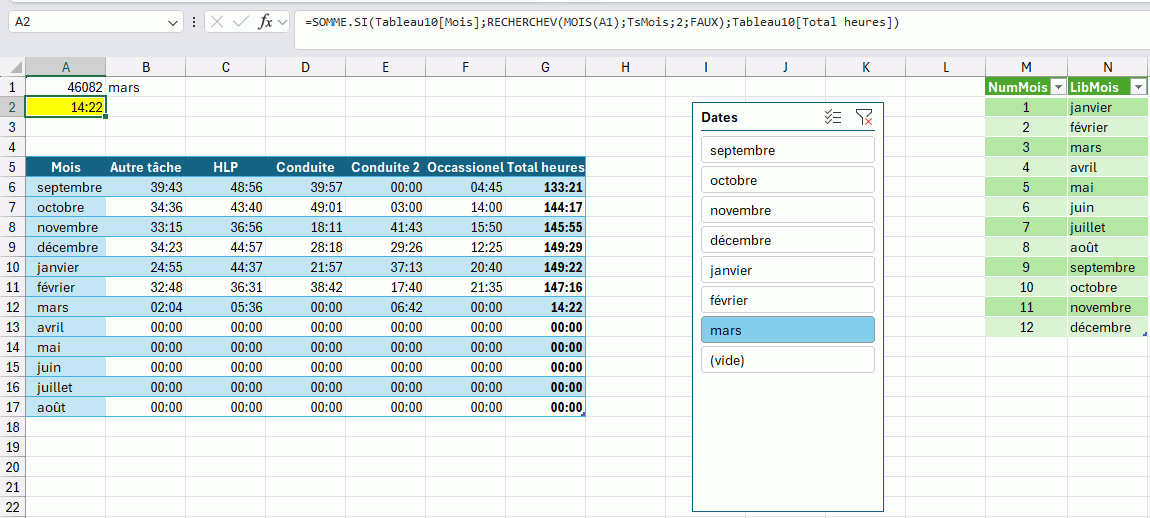
Task: Click the Insert Function fx icon
Action: tap(265, 22)
